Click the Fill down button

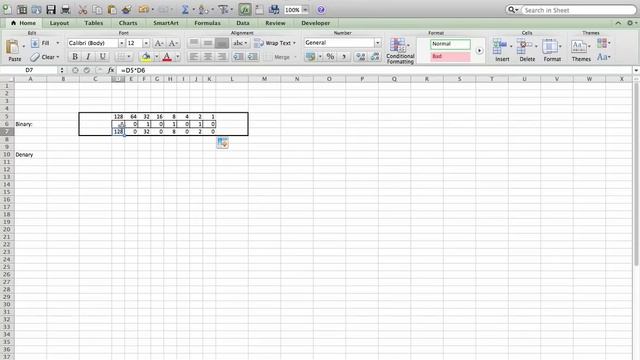(41, 43)
